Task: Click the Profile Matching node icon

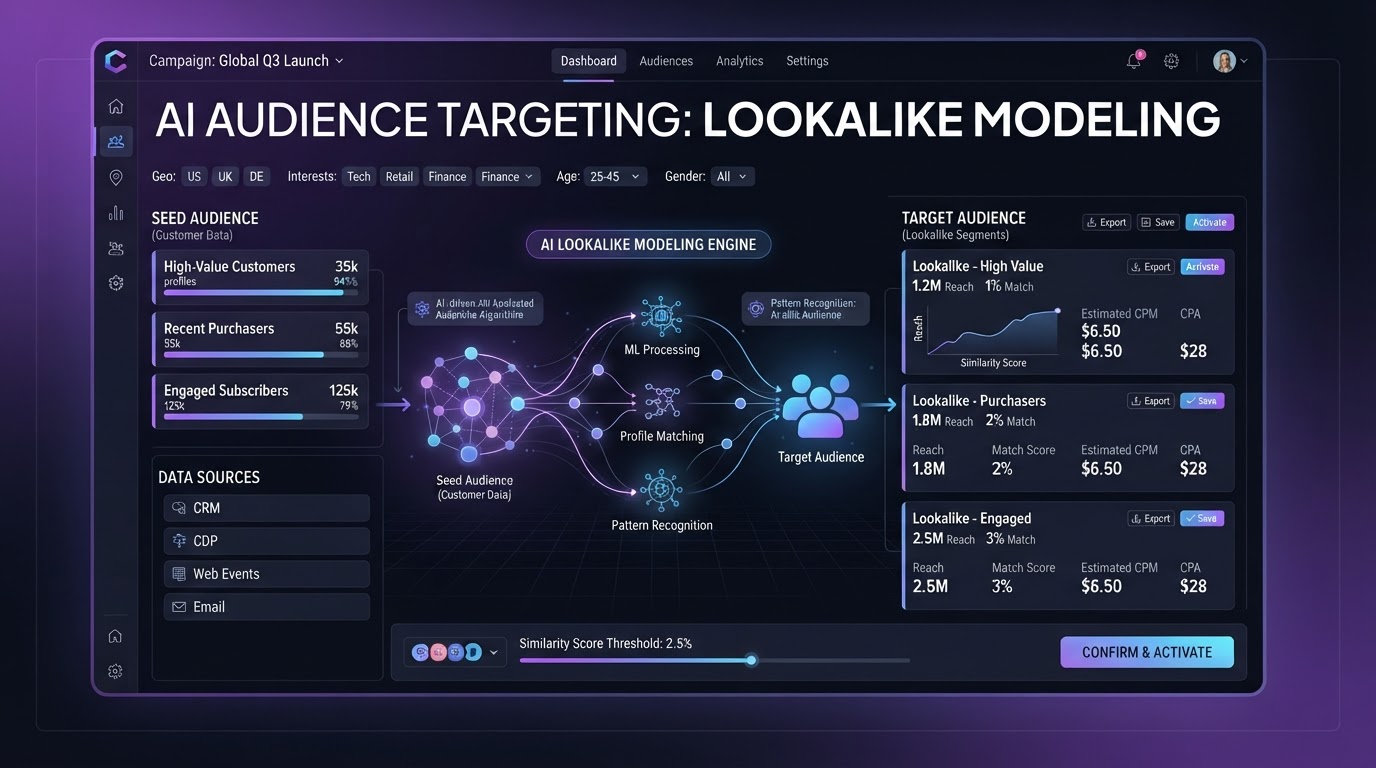Action: tap(661, 401)
